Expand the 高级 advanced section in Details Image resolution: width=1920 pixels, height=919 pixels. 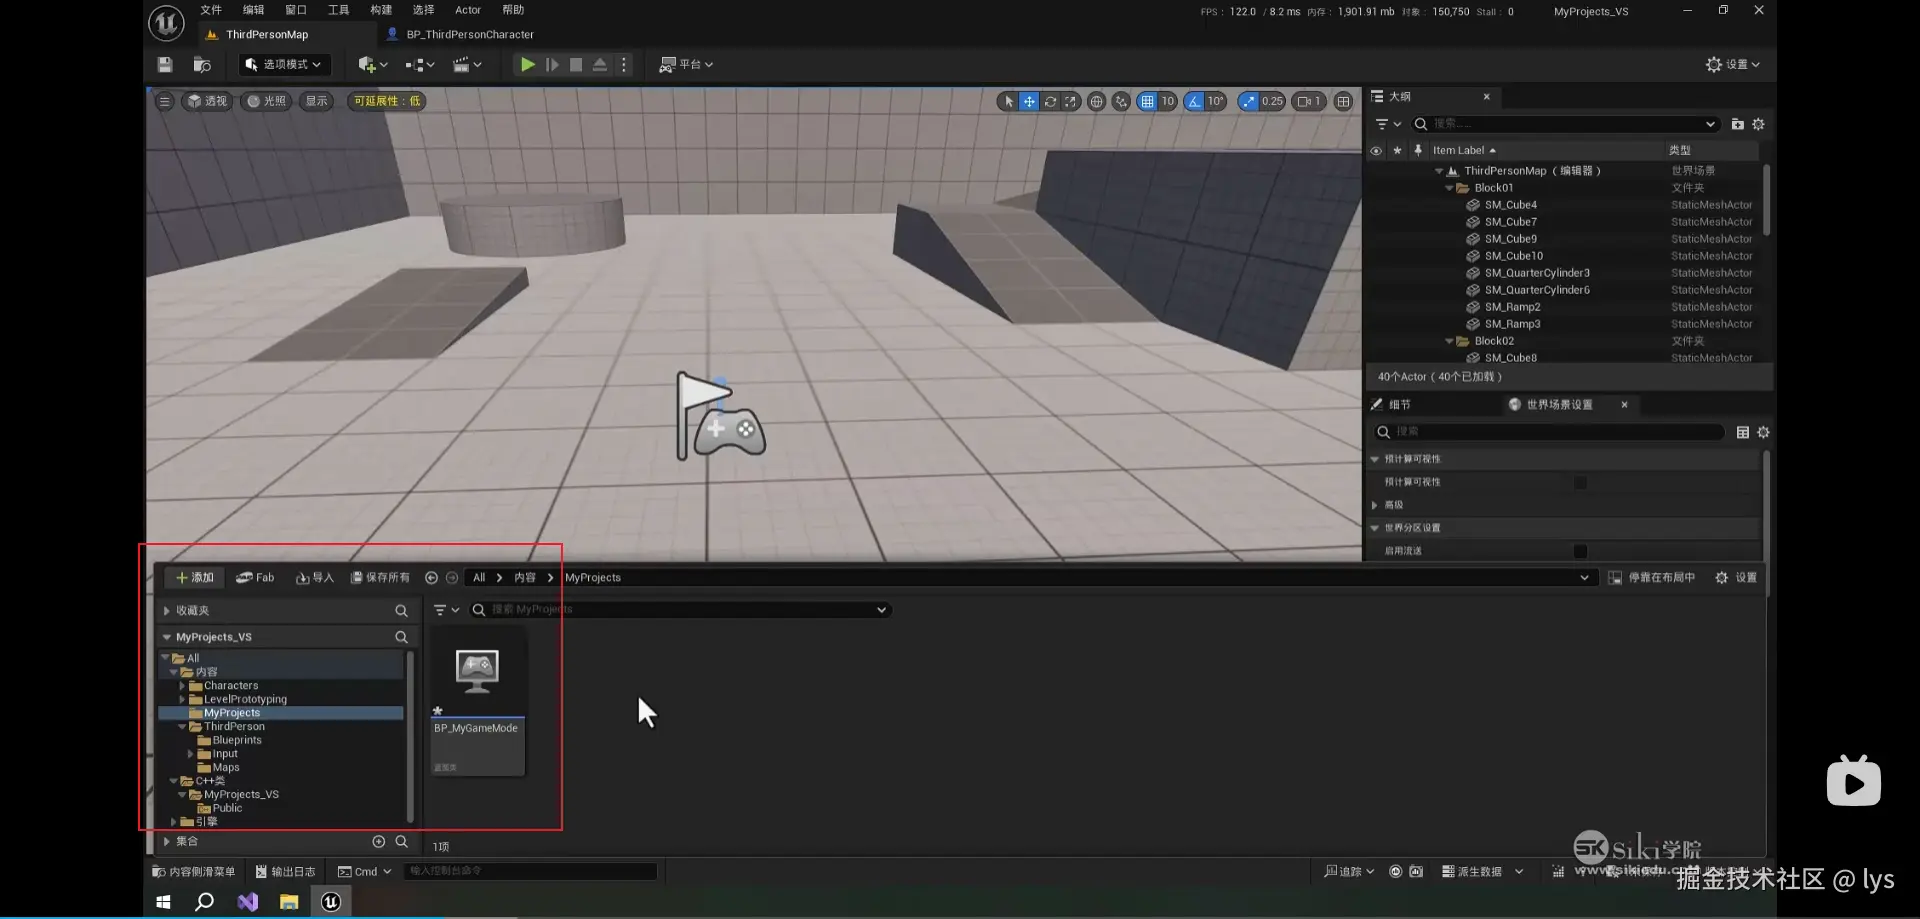pos(1375,505)
